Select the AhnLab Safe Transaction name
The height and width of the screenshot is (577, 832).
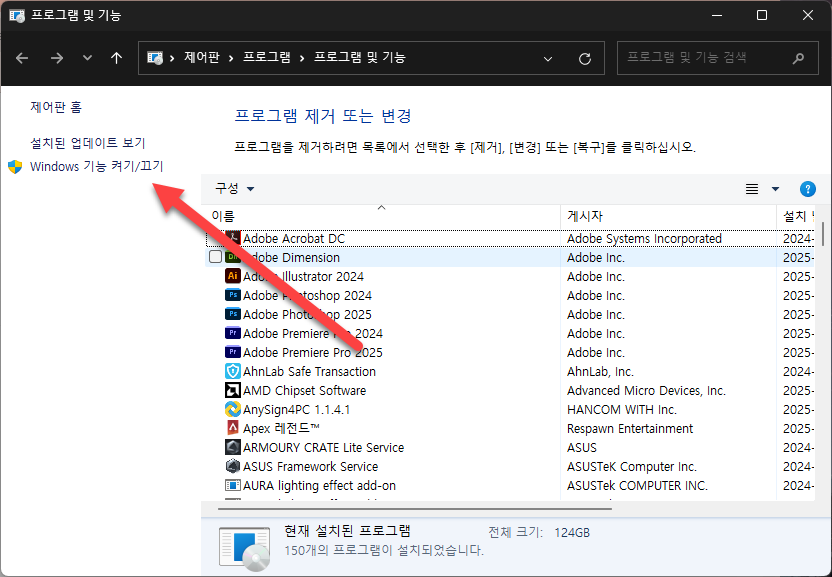pyautogui.click(x=309, y=372)
